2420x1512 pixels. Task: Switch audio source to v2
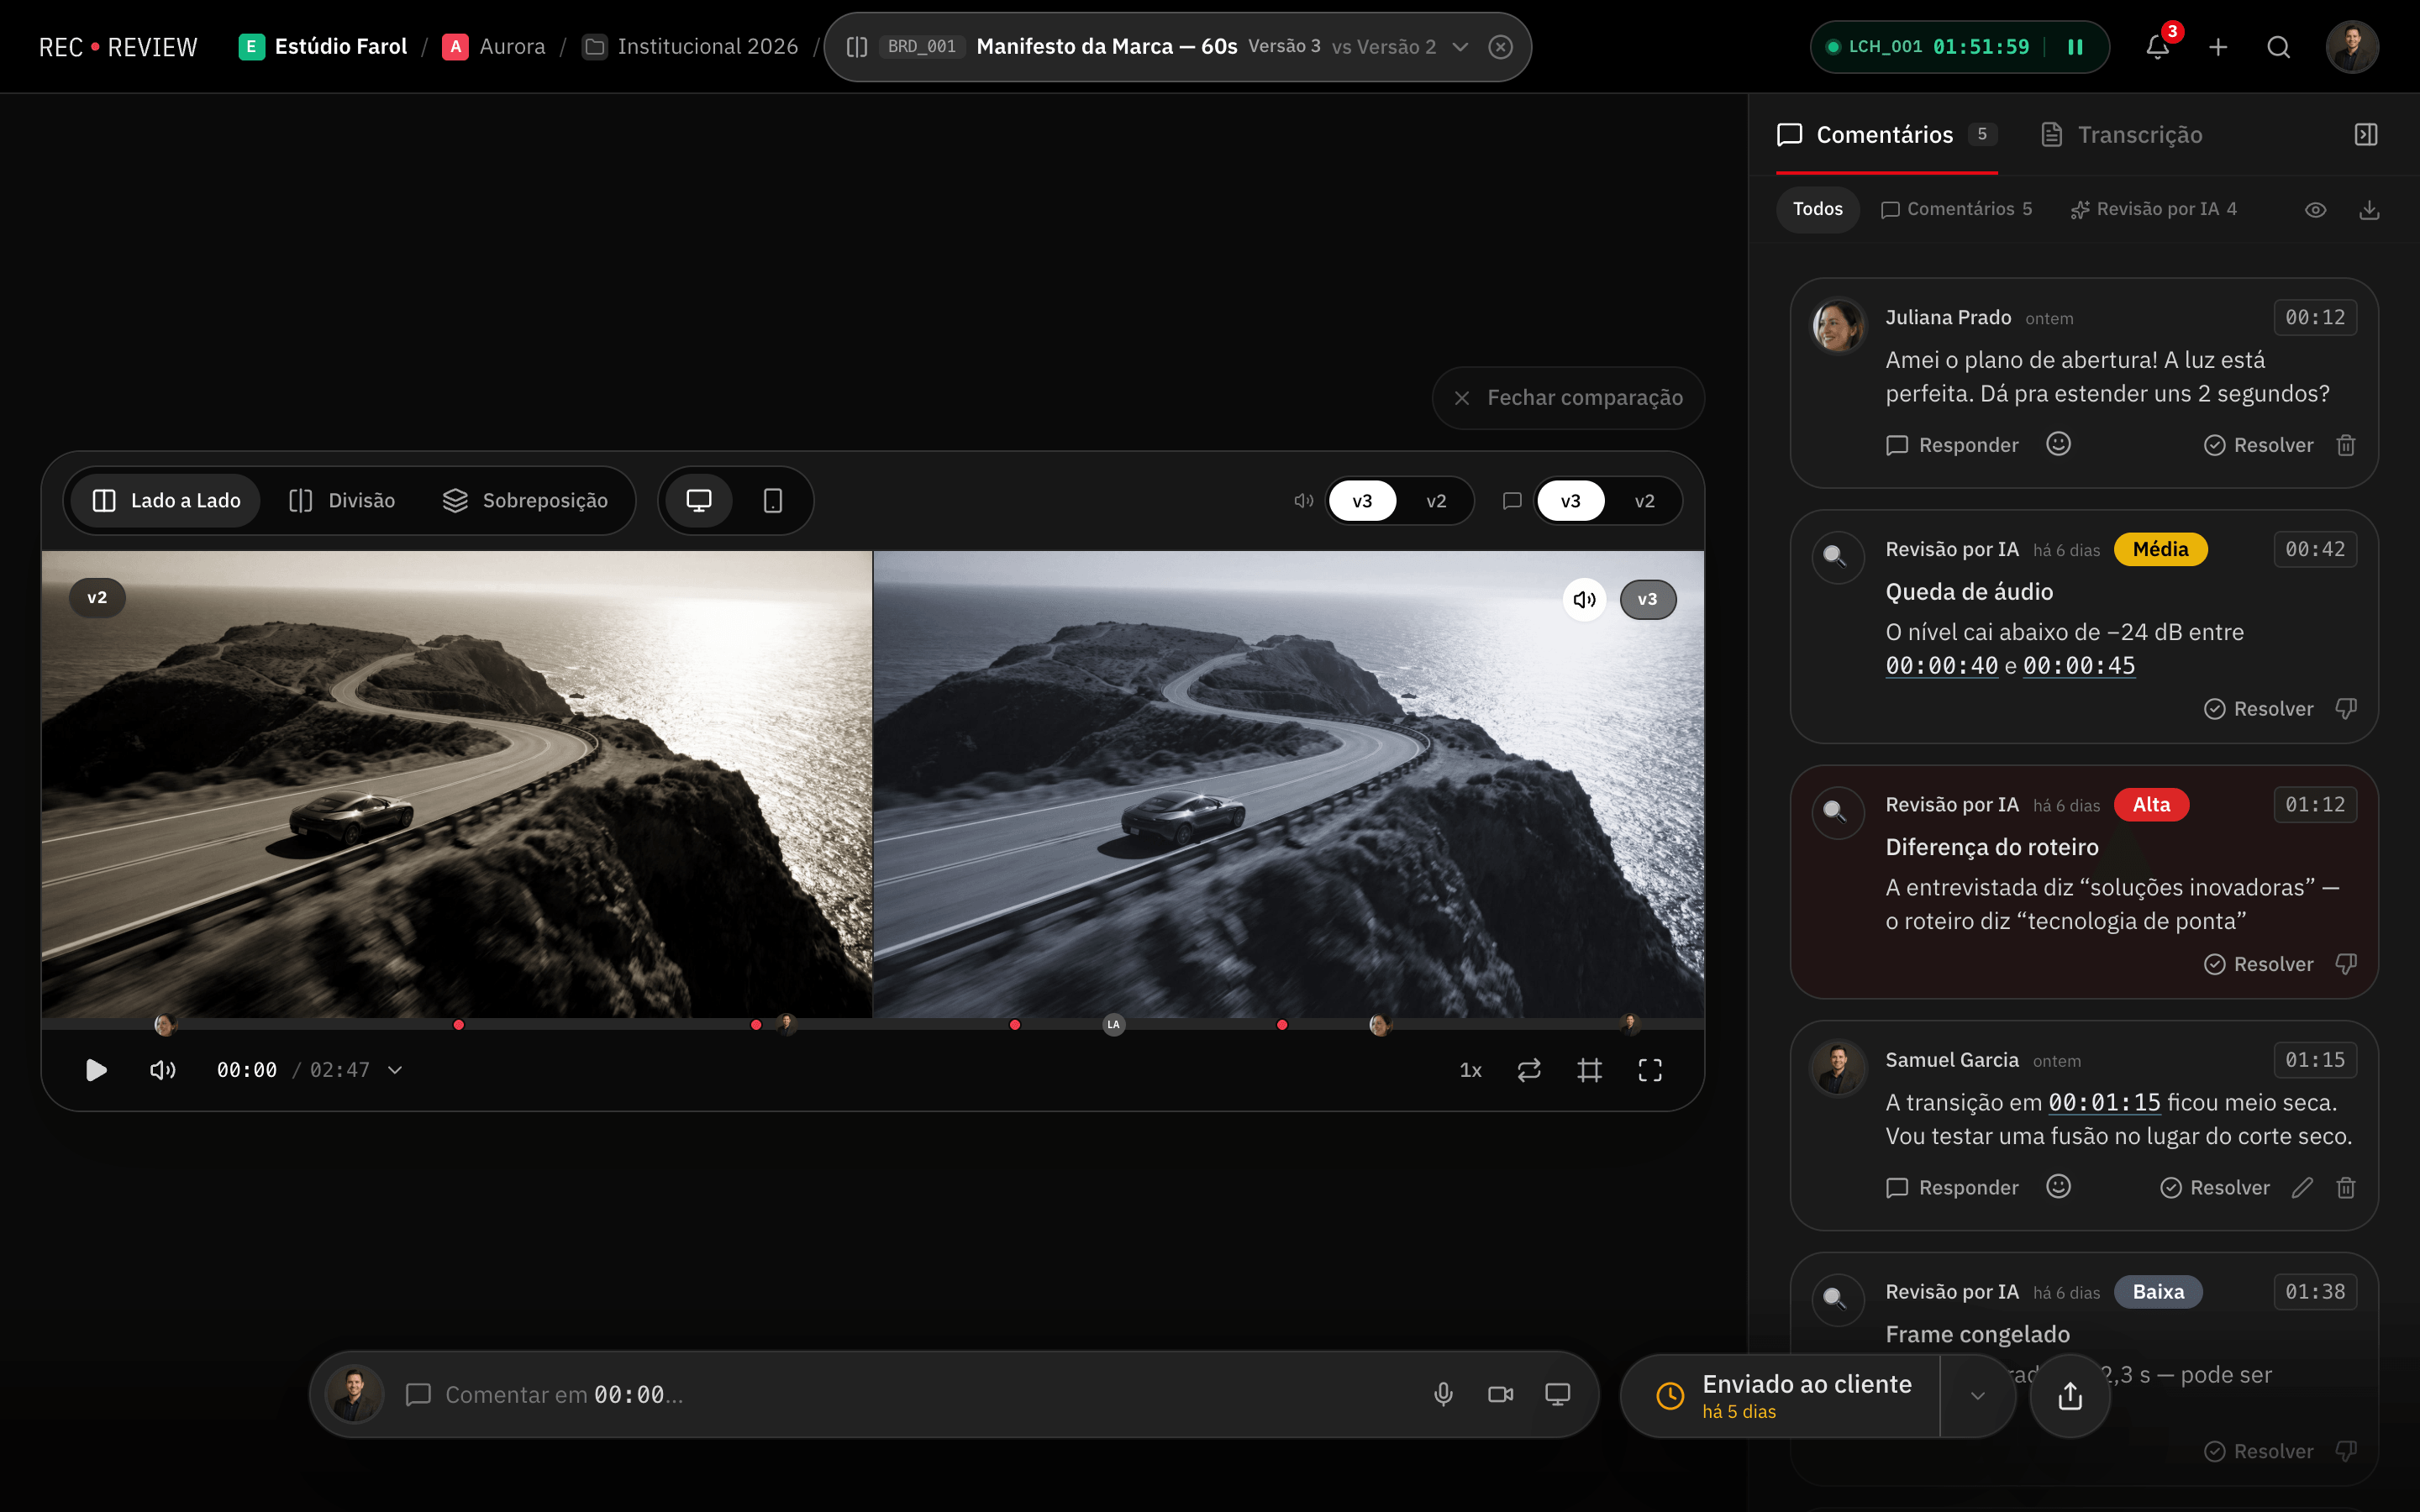(x=1436, y=501)
